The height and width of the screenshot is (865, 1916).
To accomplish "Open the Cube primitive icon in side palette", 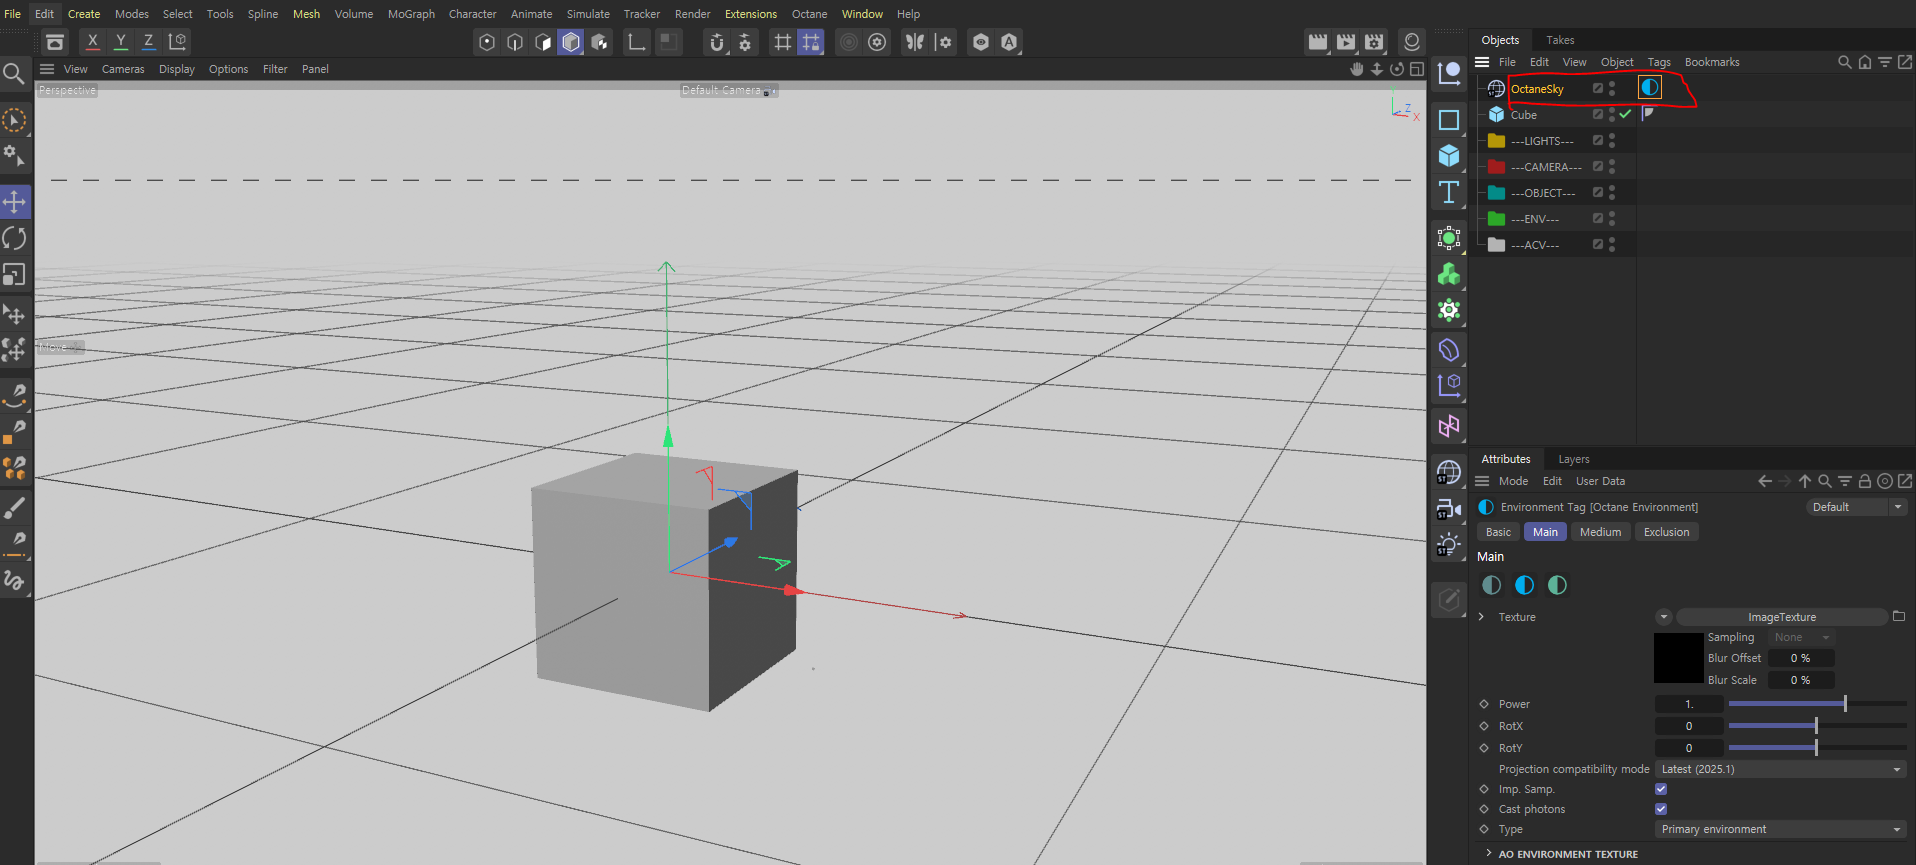I will (x=1449, y=156).
